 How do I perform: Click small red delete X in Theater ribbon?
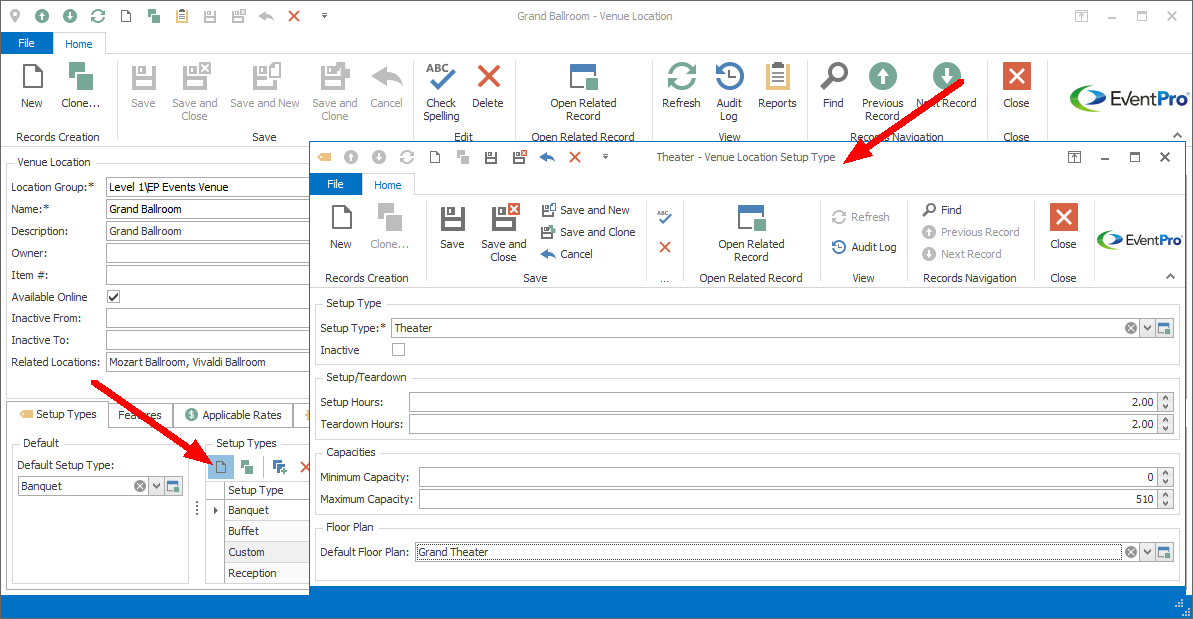665,247
